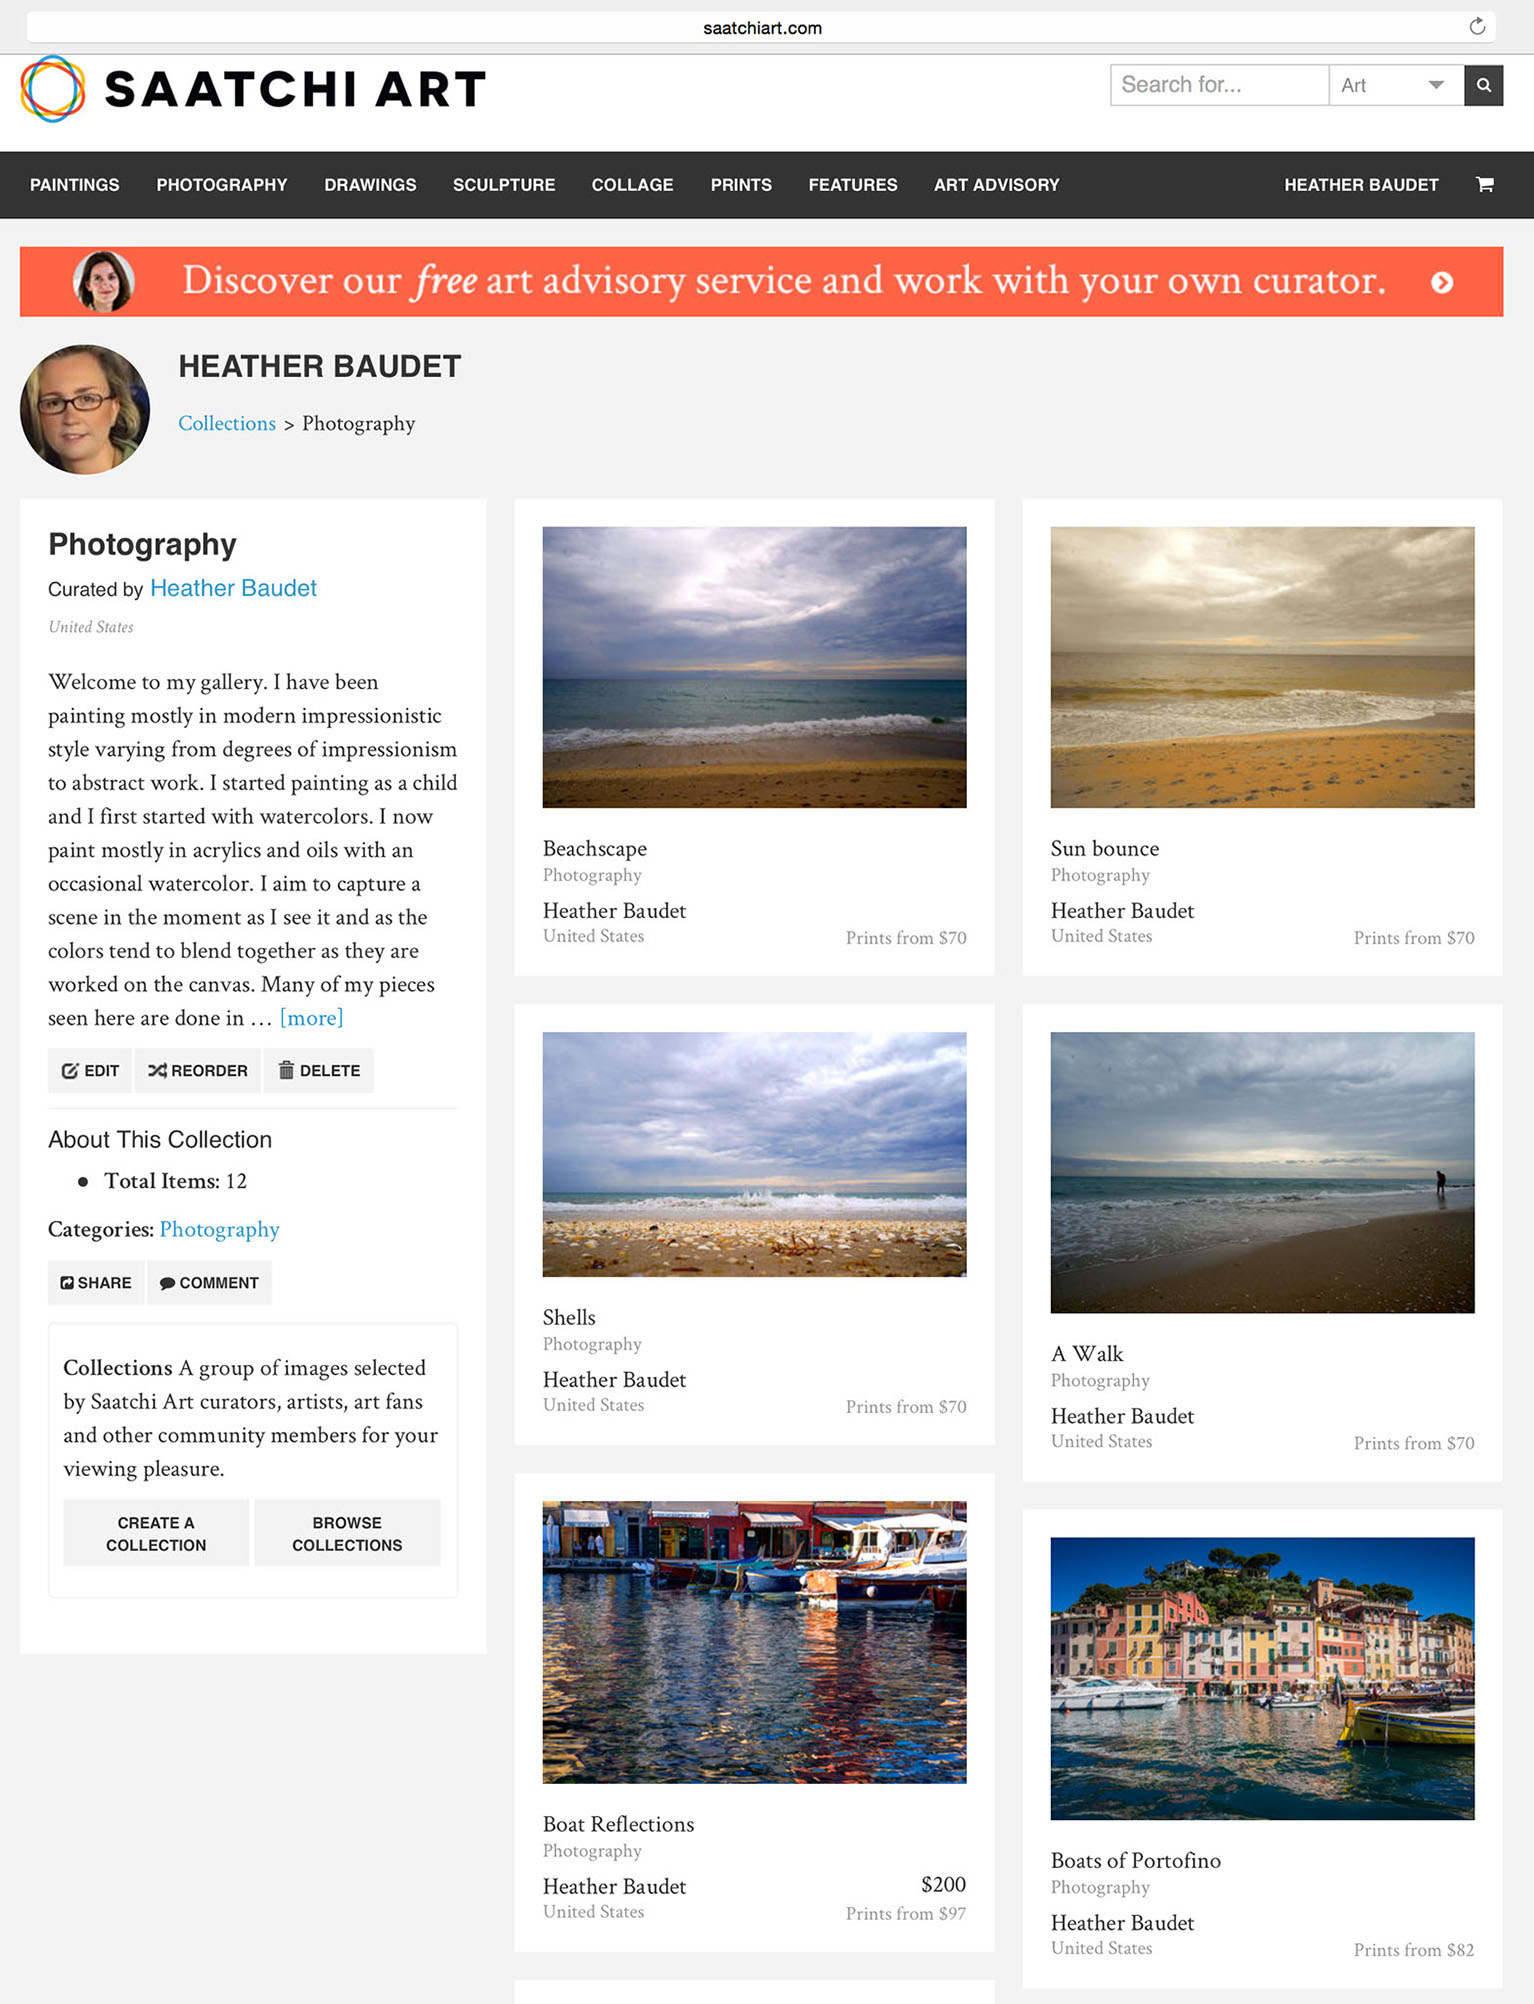Click in the Search for... field
The width and height of the screenshot is (1534, 2004).
click(x=1219, y=85)
